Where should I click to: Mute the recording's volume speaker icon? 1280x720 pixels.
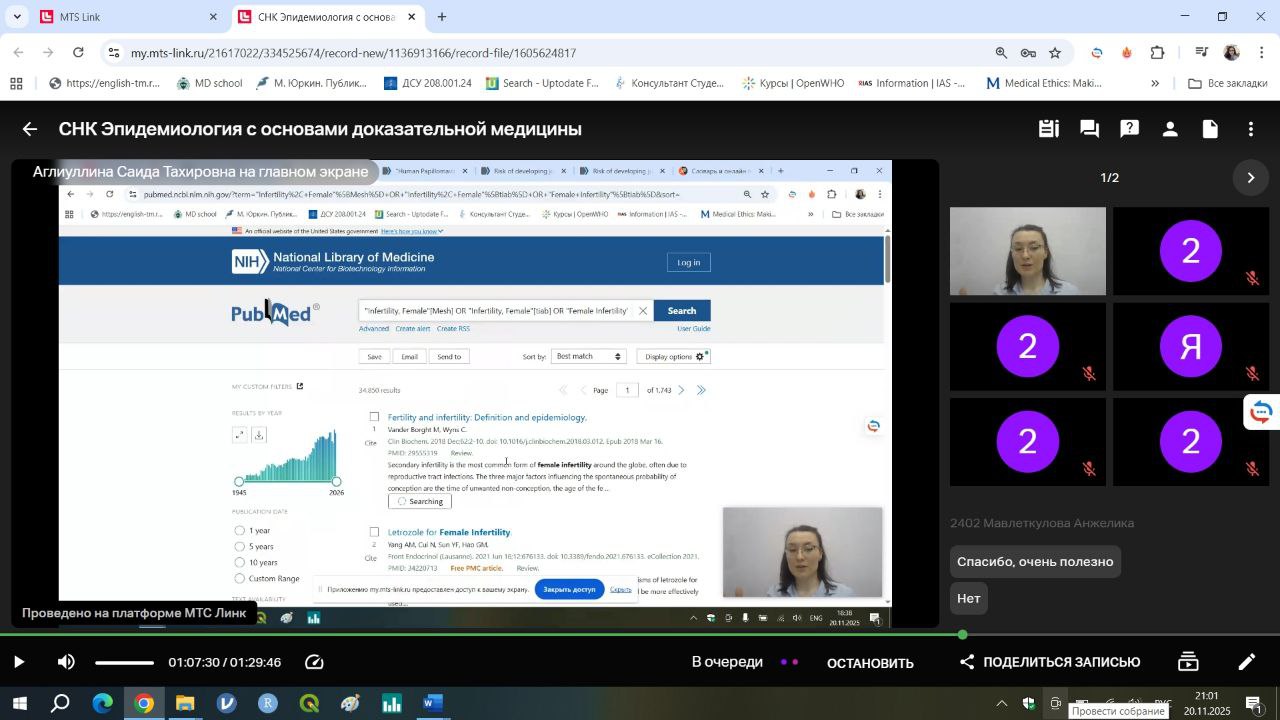point(66,662)
